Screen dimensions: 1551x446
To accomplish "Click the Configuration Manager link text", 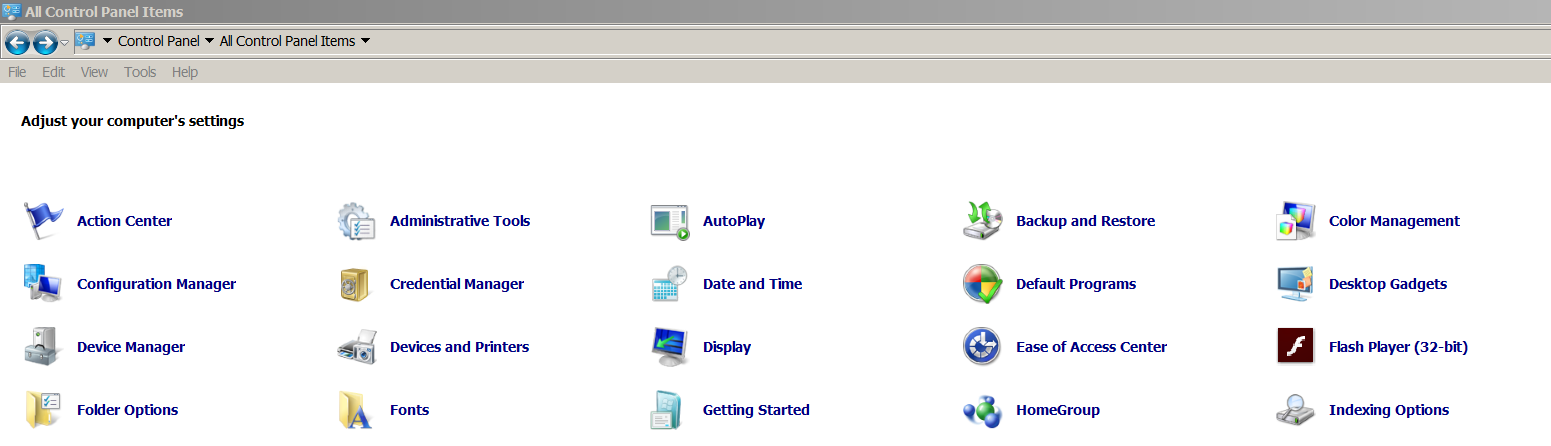I will [156, 284].
